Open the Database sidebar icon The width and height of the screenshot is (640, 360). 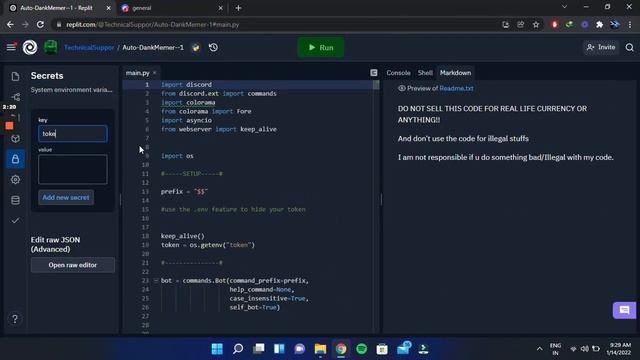point(16,200)
